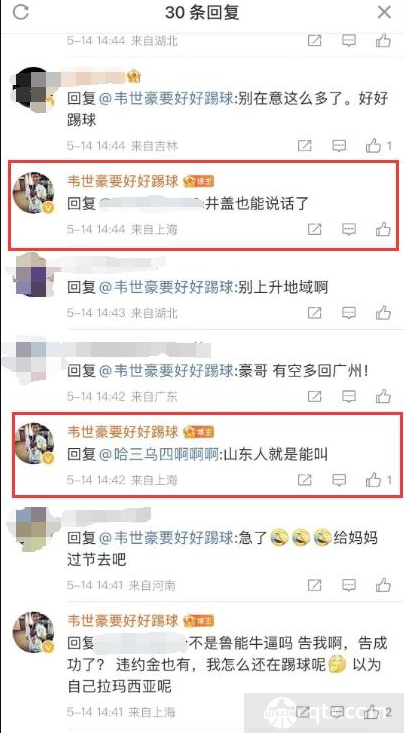404x733 pixels.
Task: View avatar of 韦世豪 on 鲁能牛逼 reply
Action: [x=34, y=632]
